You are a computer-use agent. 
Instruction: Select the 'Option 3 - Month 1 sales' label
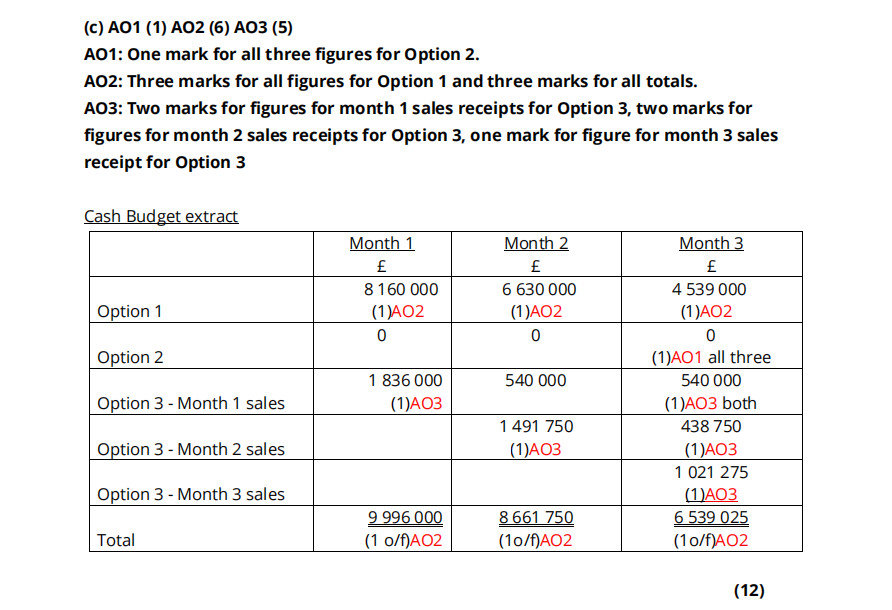tap(191, 403)
